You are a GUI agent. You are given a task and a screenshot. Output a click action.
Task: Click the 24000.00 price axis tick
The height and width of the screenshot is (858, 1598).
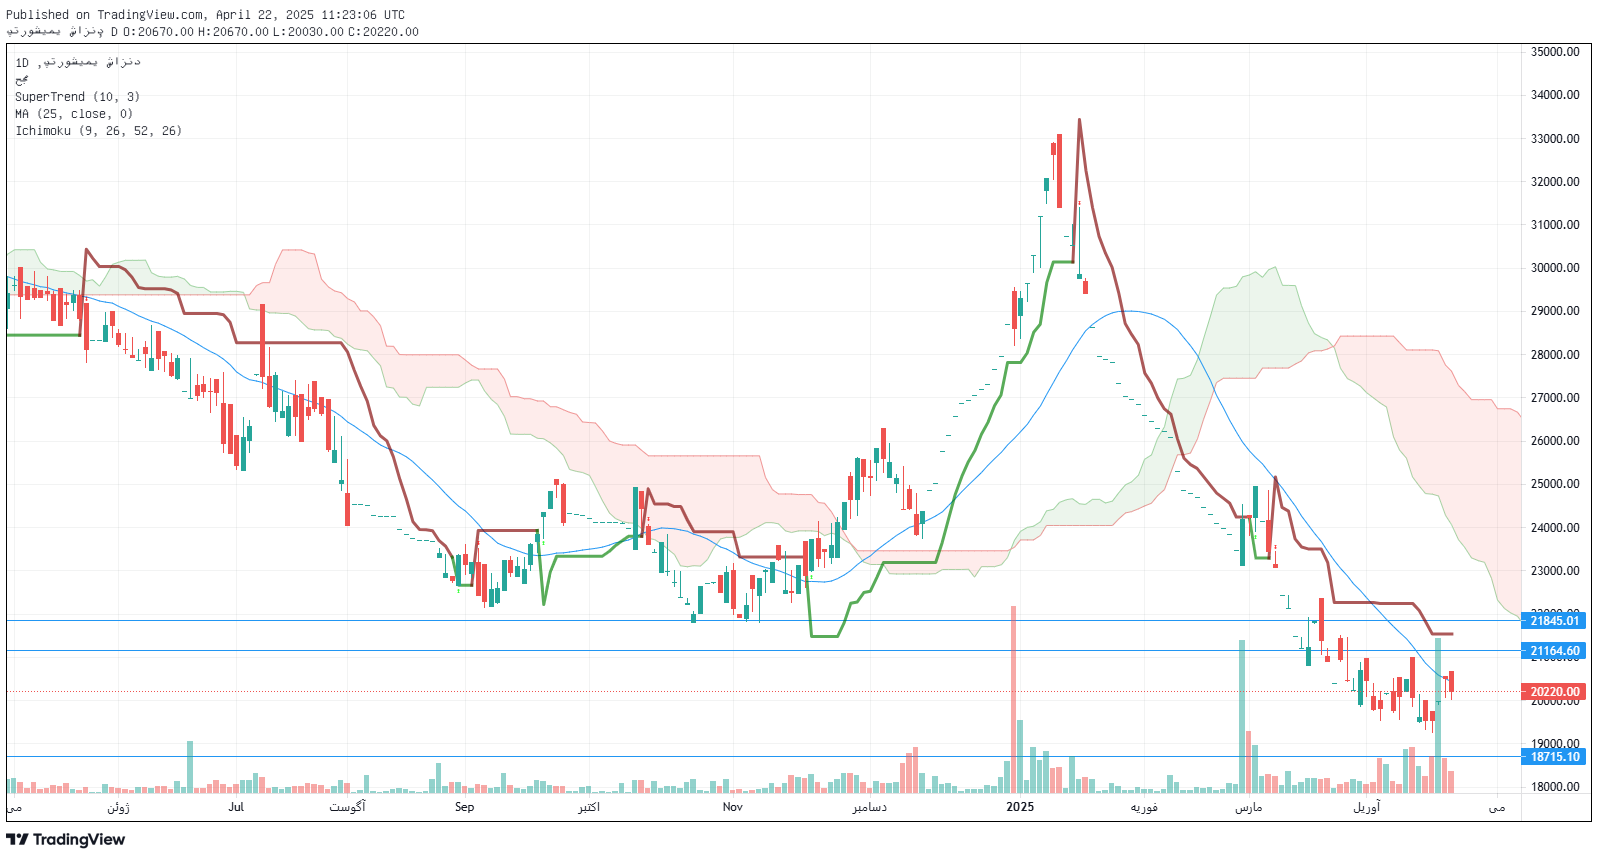coord(1555,528)
